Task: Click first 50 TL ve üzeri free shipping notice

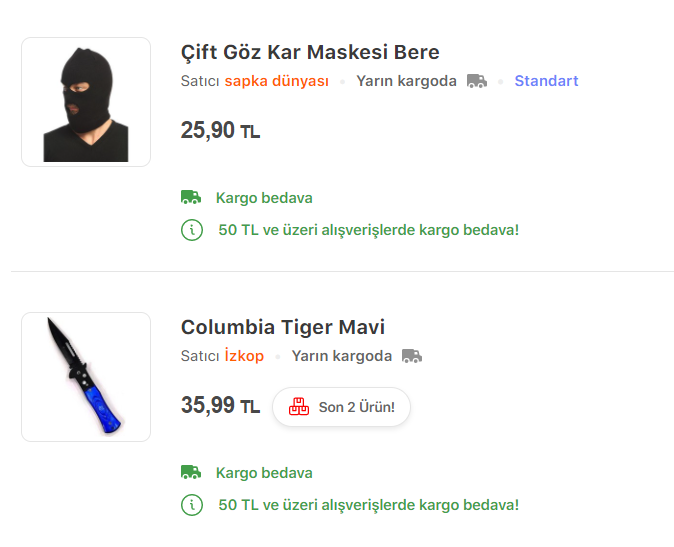Action: (368, 230)
